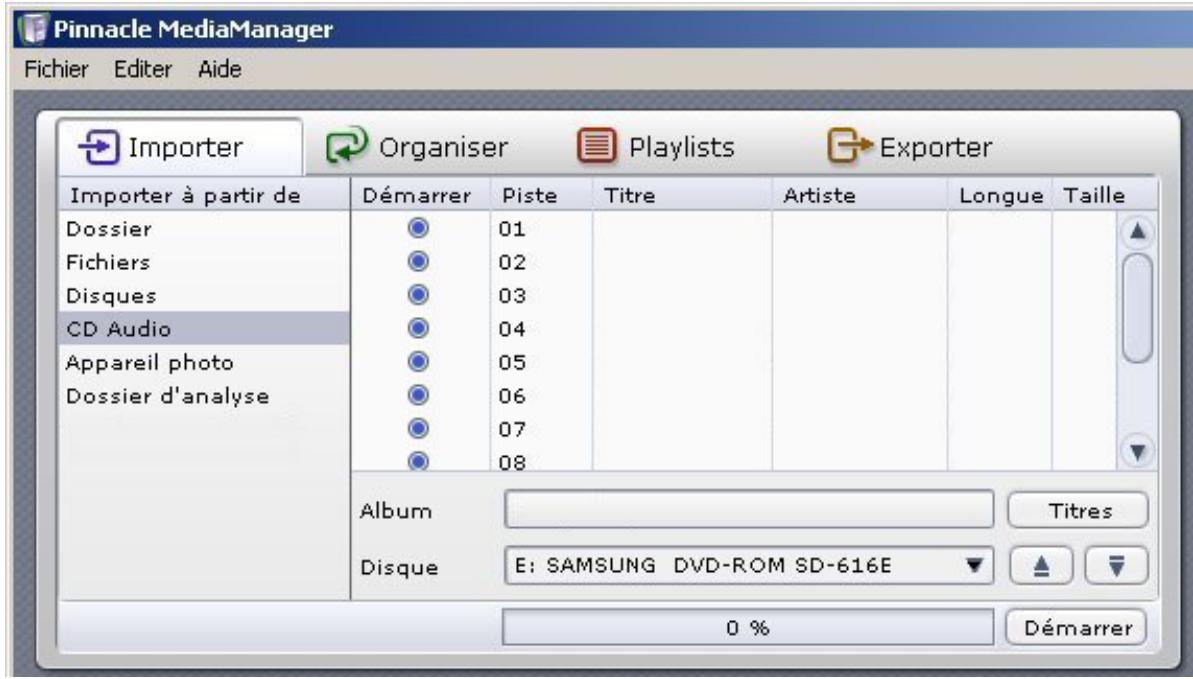Image resolution: width=1193 pixels, height=679 pixels.
Task: Click the track list scrollbar thumb
Action: (1137, 308)
